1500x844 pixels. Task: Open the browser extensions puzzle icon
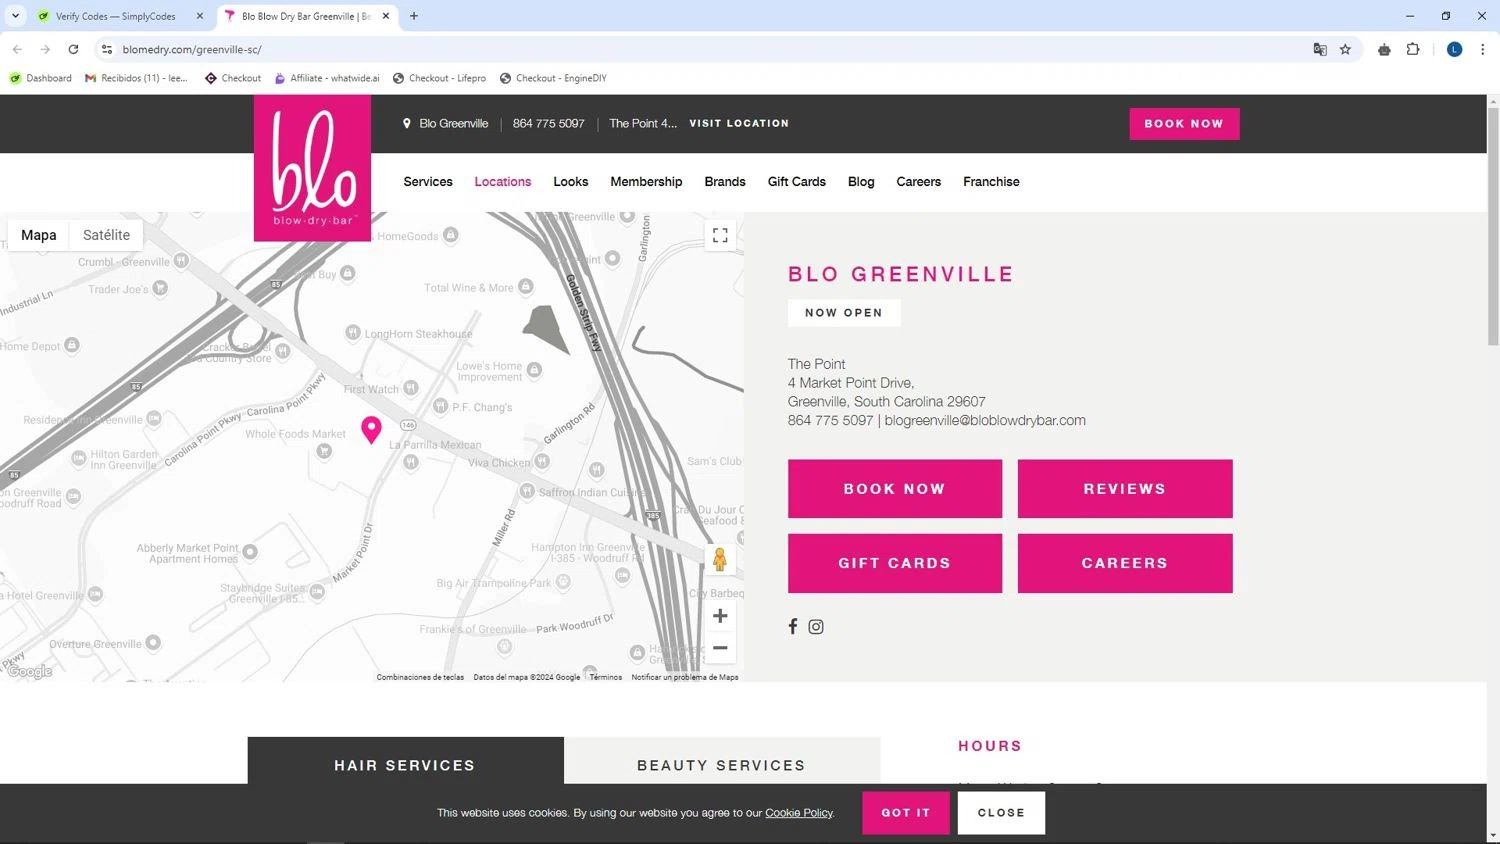point(1413,49)
